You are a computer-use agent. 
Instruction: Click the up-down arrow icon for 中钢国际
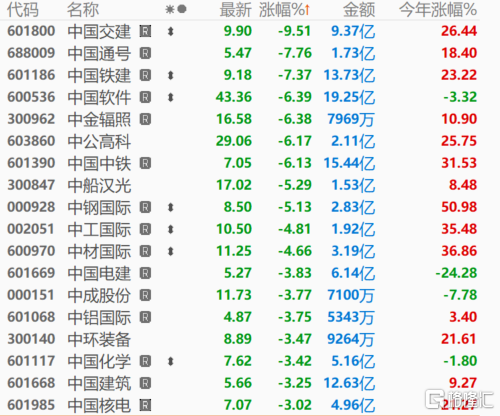click(171, 207)
